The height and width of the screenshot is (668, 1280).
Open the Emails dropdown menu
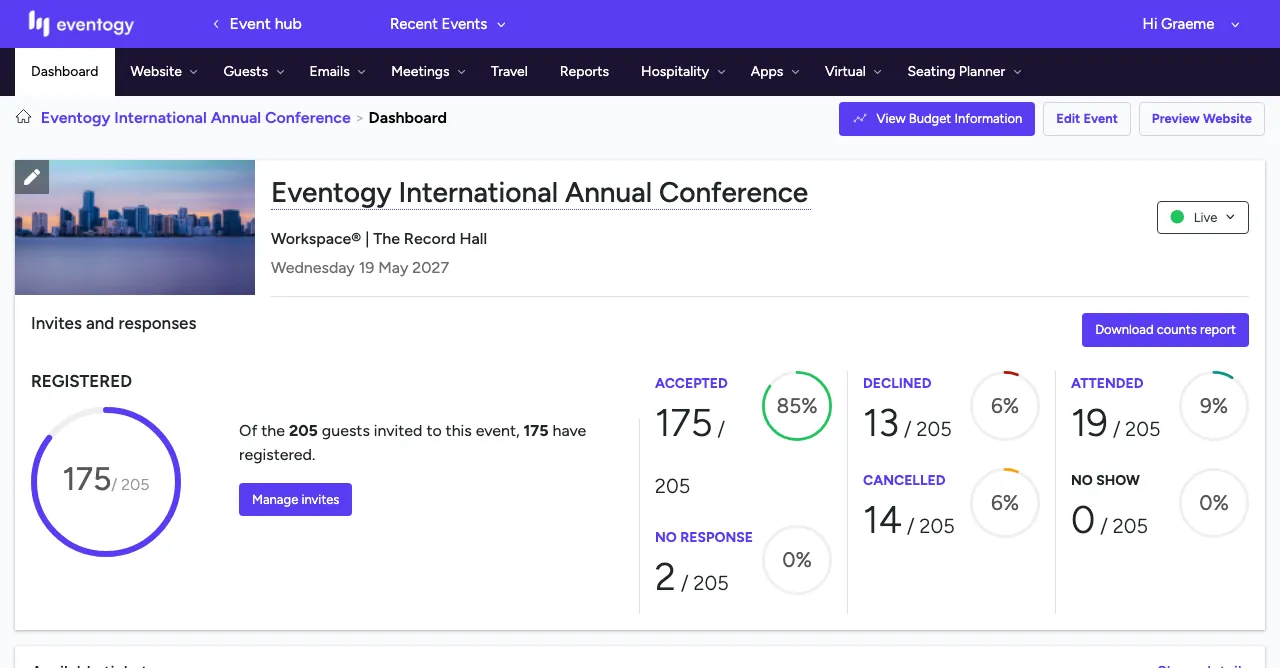click(x=337, y=72)
